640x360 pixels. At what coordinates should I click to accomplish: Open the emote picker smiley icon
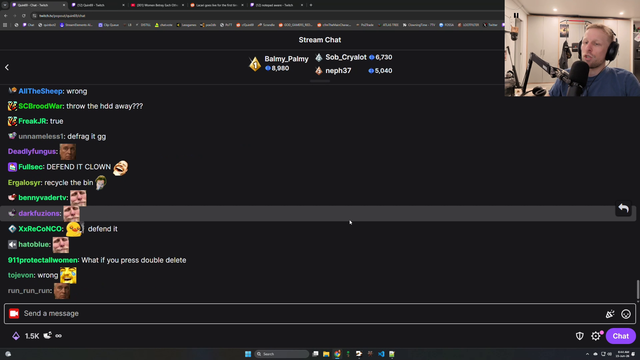[626, 314]
